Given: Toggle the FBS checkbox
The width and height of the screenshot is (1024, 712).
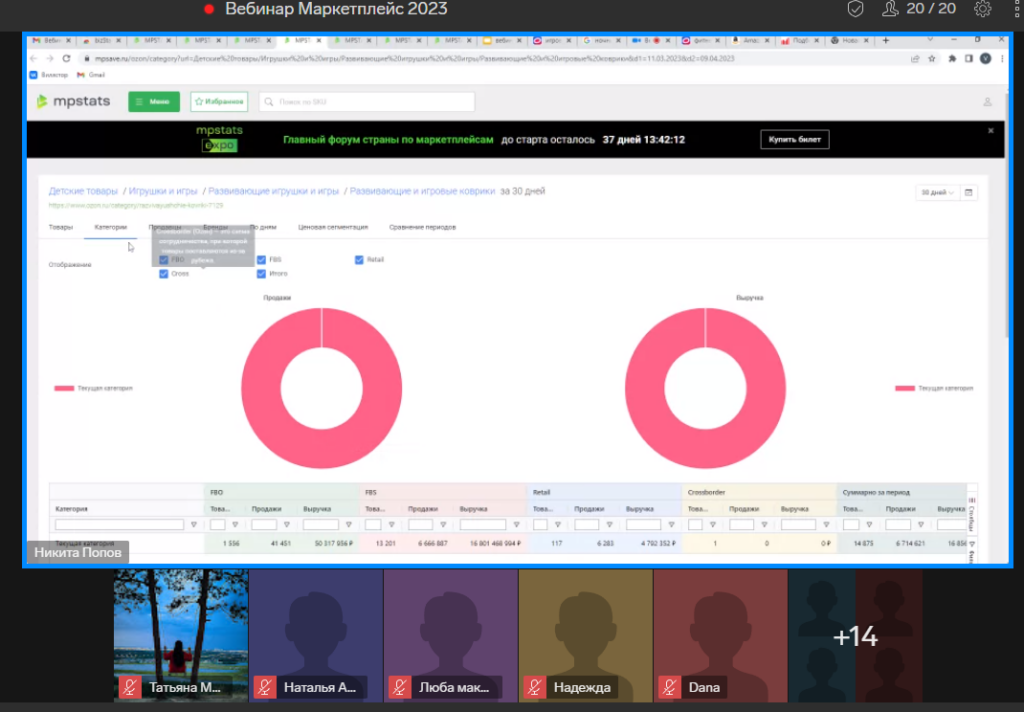Looking at the screenshot, I should click(261, 259).
